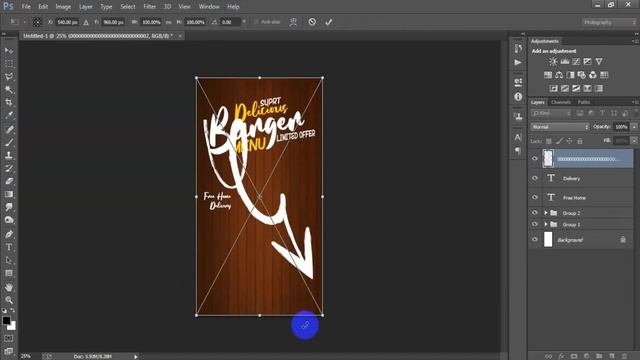
Task: Create a new group folder icon
Action: tap(599, 356)
